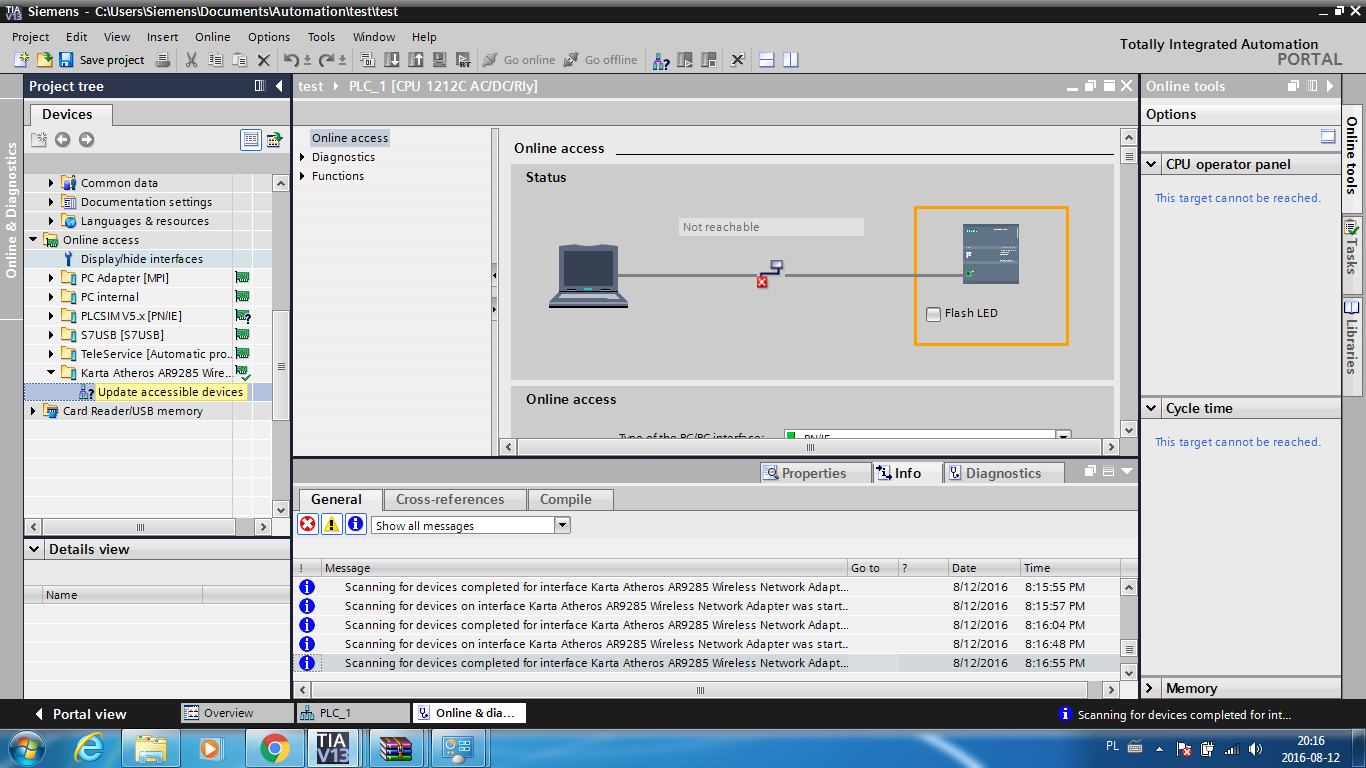Click the Open project toolbar icon

[44, 60]
